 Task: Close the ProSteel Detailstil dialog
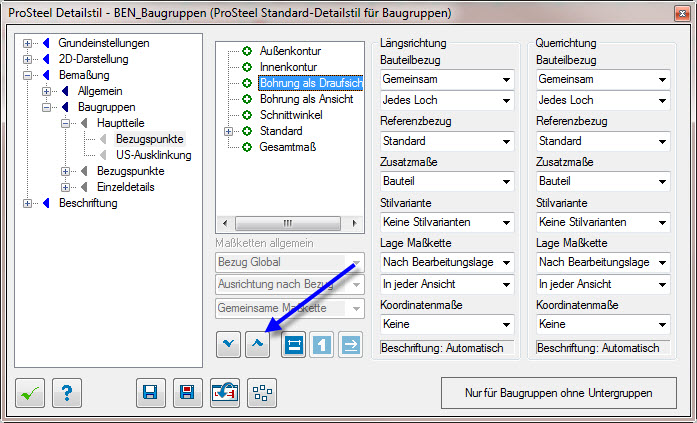point(682,14)
